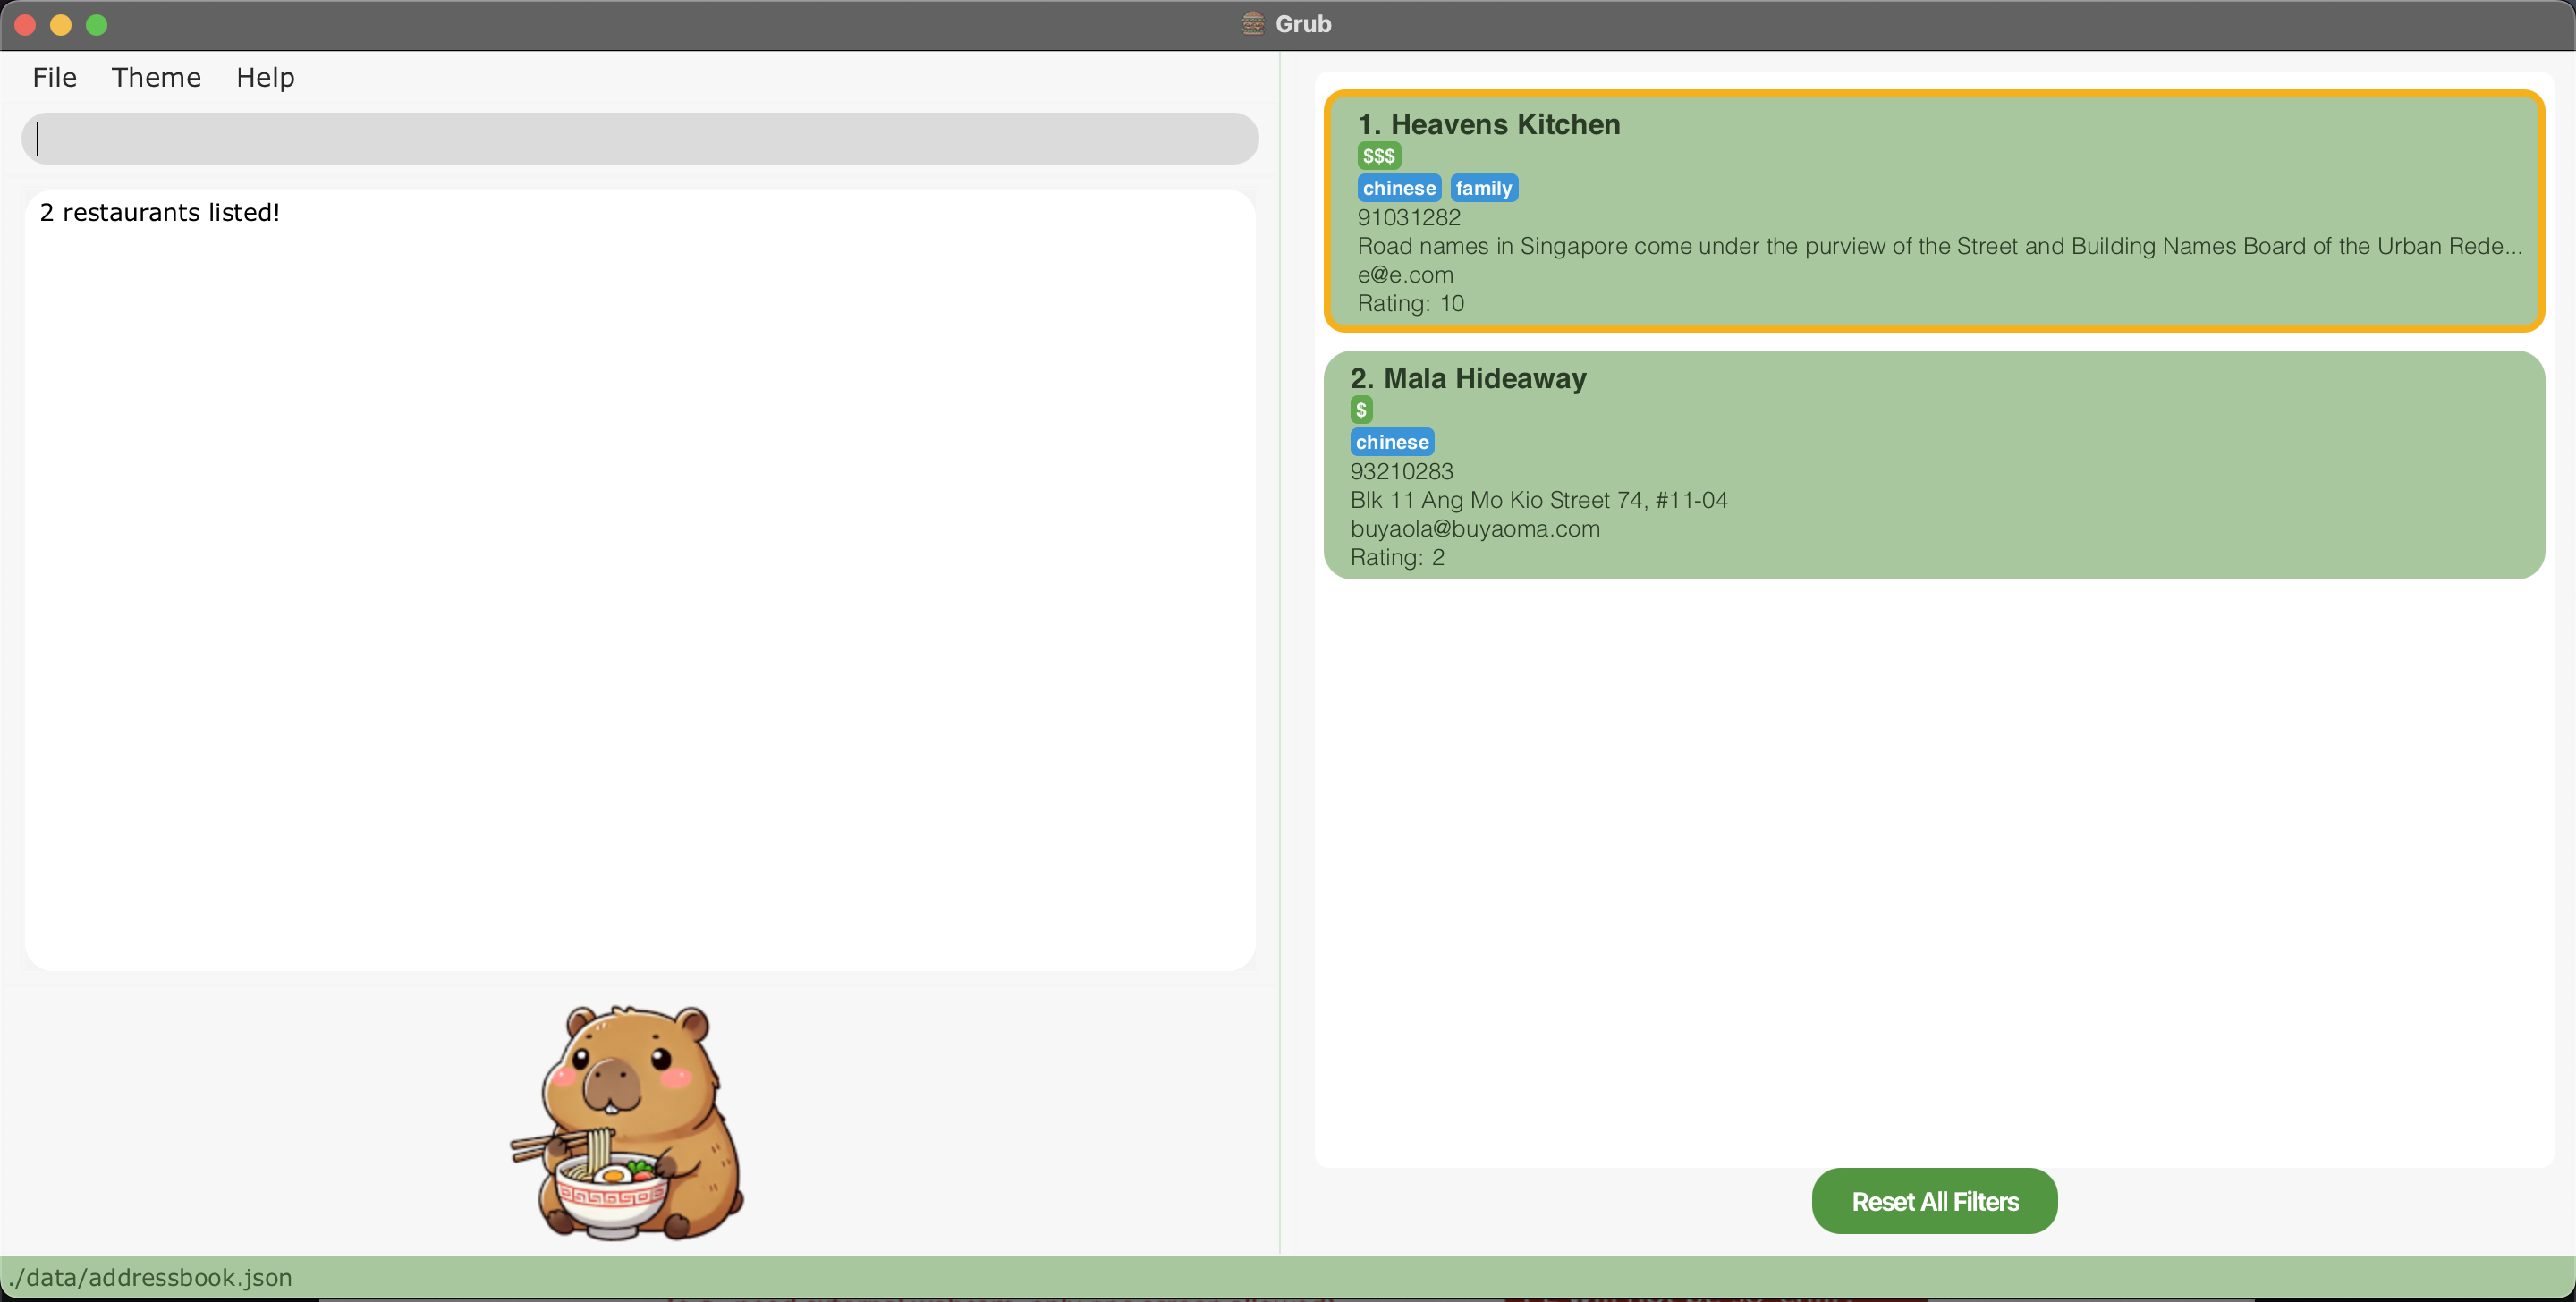Click the chinese tag on Heavens Kitchen
The image size is (2576, 1302).
pos(1398,188)
